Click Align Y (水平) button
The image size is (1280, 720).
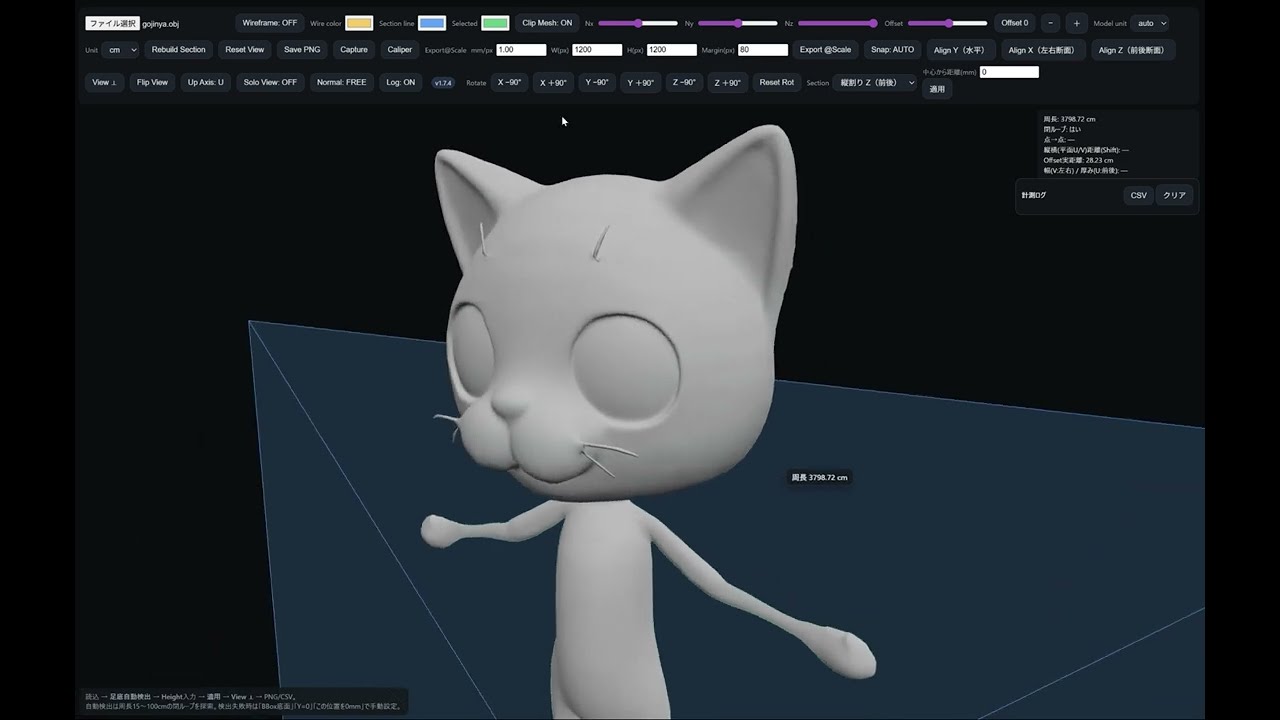click(x=961, y=50)
